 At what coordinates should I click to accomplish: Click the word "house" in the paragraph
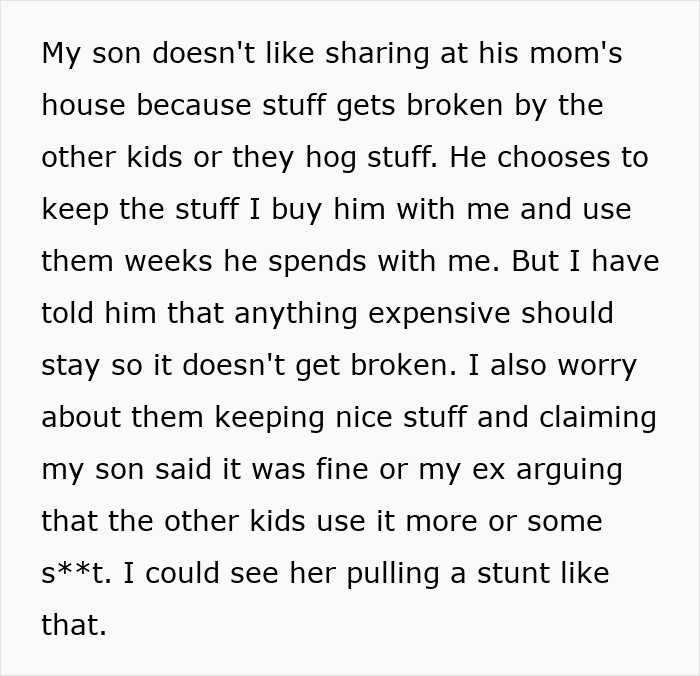(85, 106)
